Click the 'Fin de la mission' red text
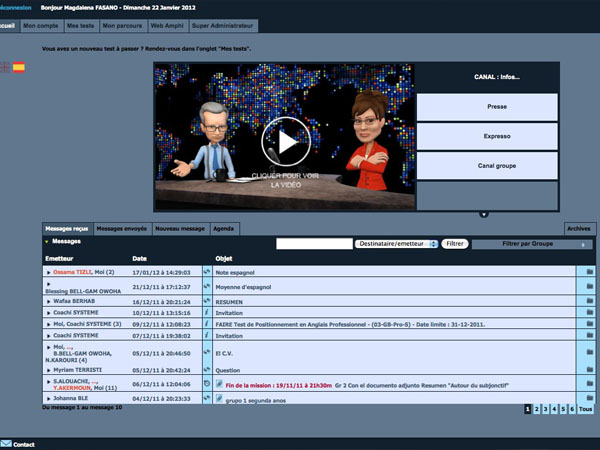The width and height of the screenshot is (600, 450). (x=279, y=385)
